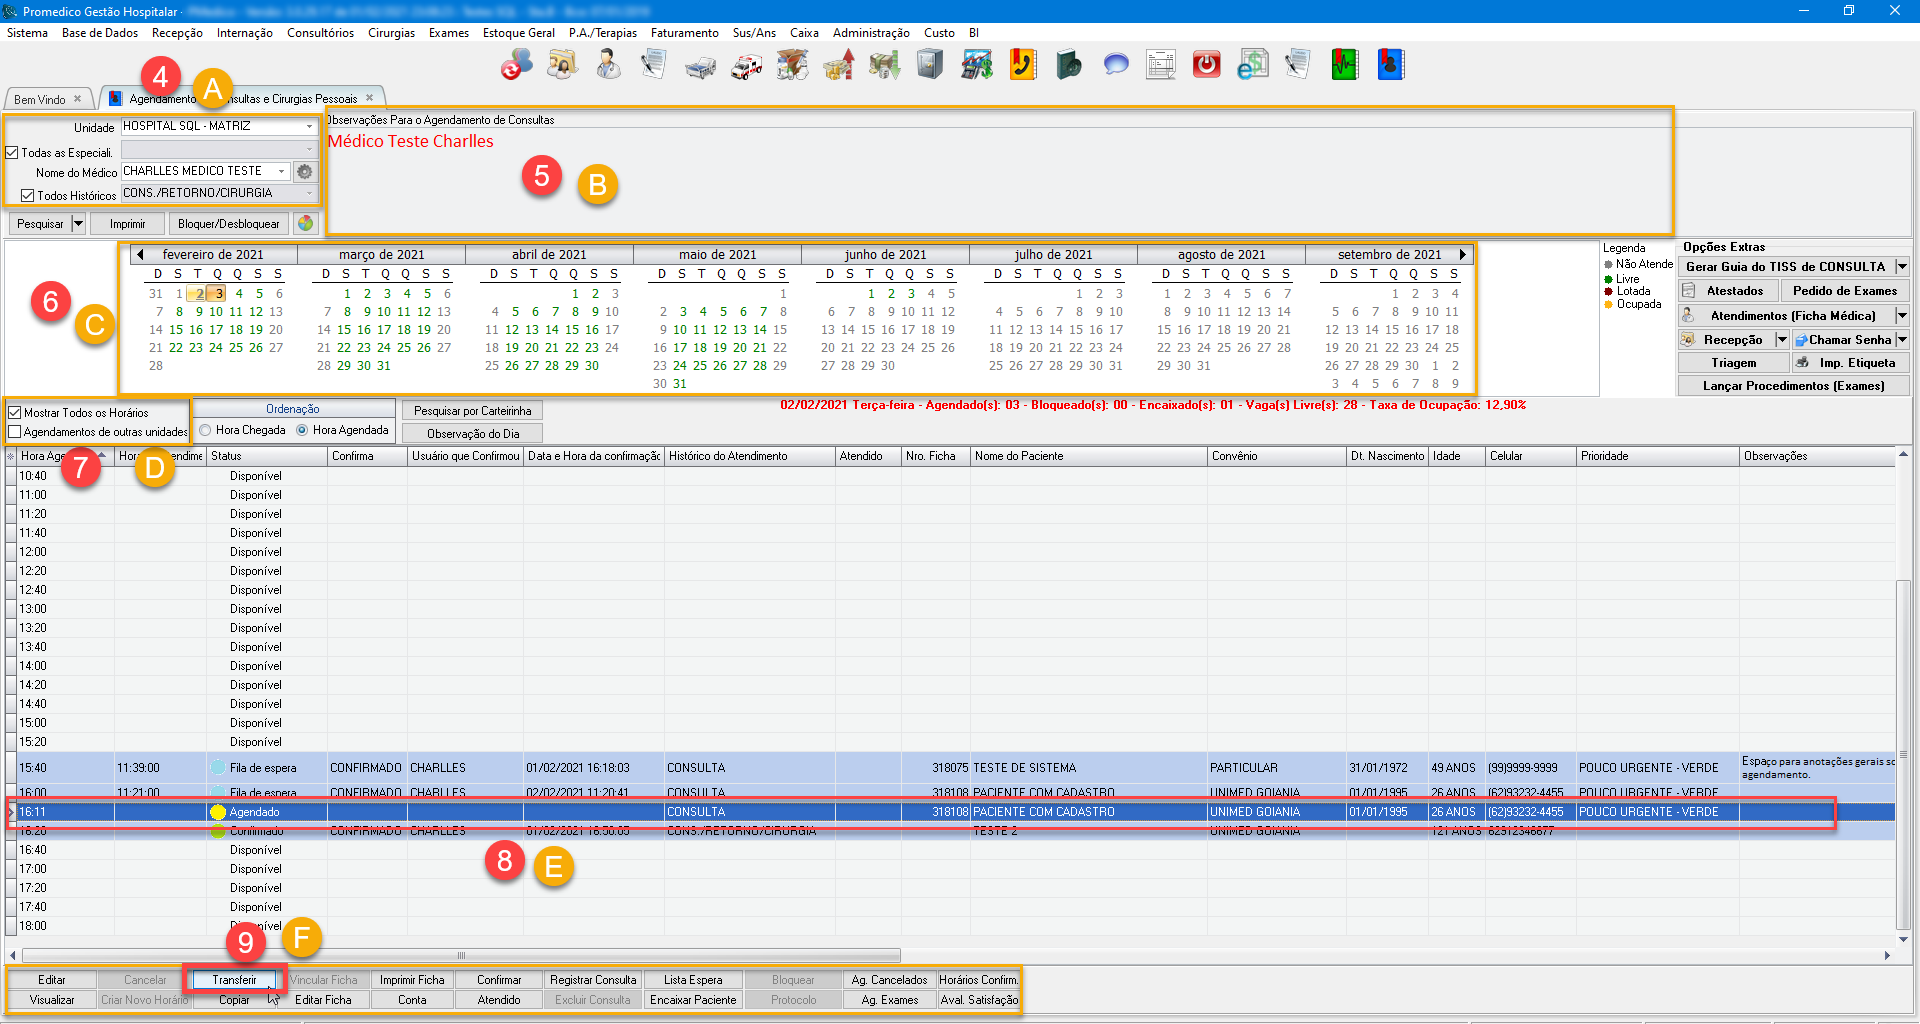1920x1024 pixels.
Task: Open the yellow phone book icon
Action: pyautogui.click(x=1022, y=65)
